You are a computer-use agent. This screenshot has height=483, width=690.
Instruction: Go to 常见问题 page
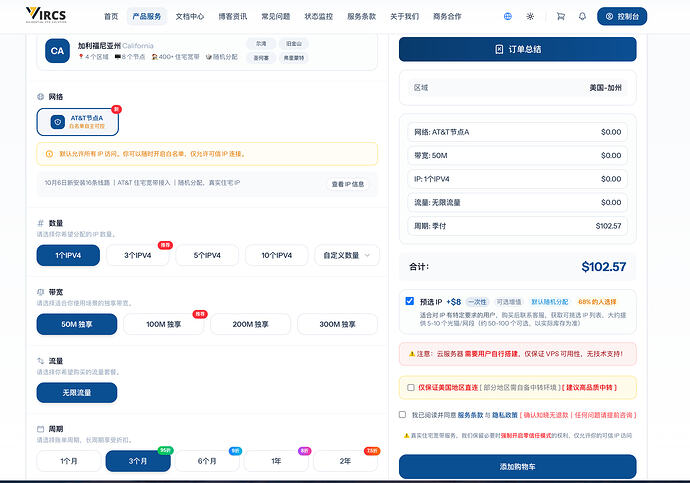[x=276, y=16]
